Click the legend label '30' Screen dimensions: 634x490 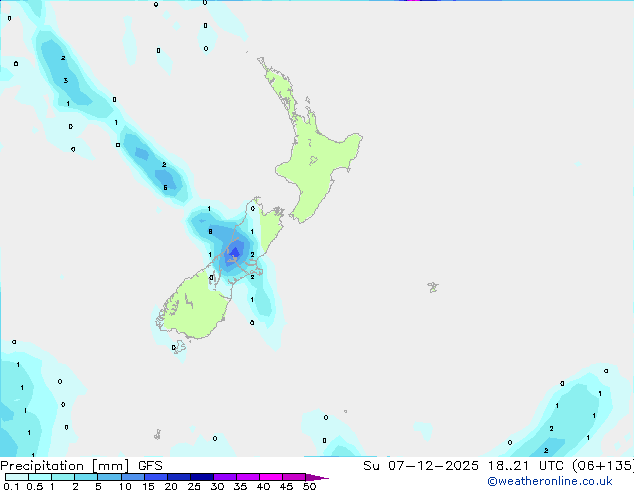point(217,486)
